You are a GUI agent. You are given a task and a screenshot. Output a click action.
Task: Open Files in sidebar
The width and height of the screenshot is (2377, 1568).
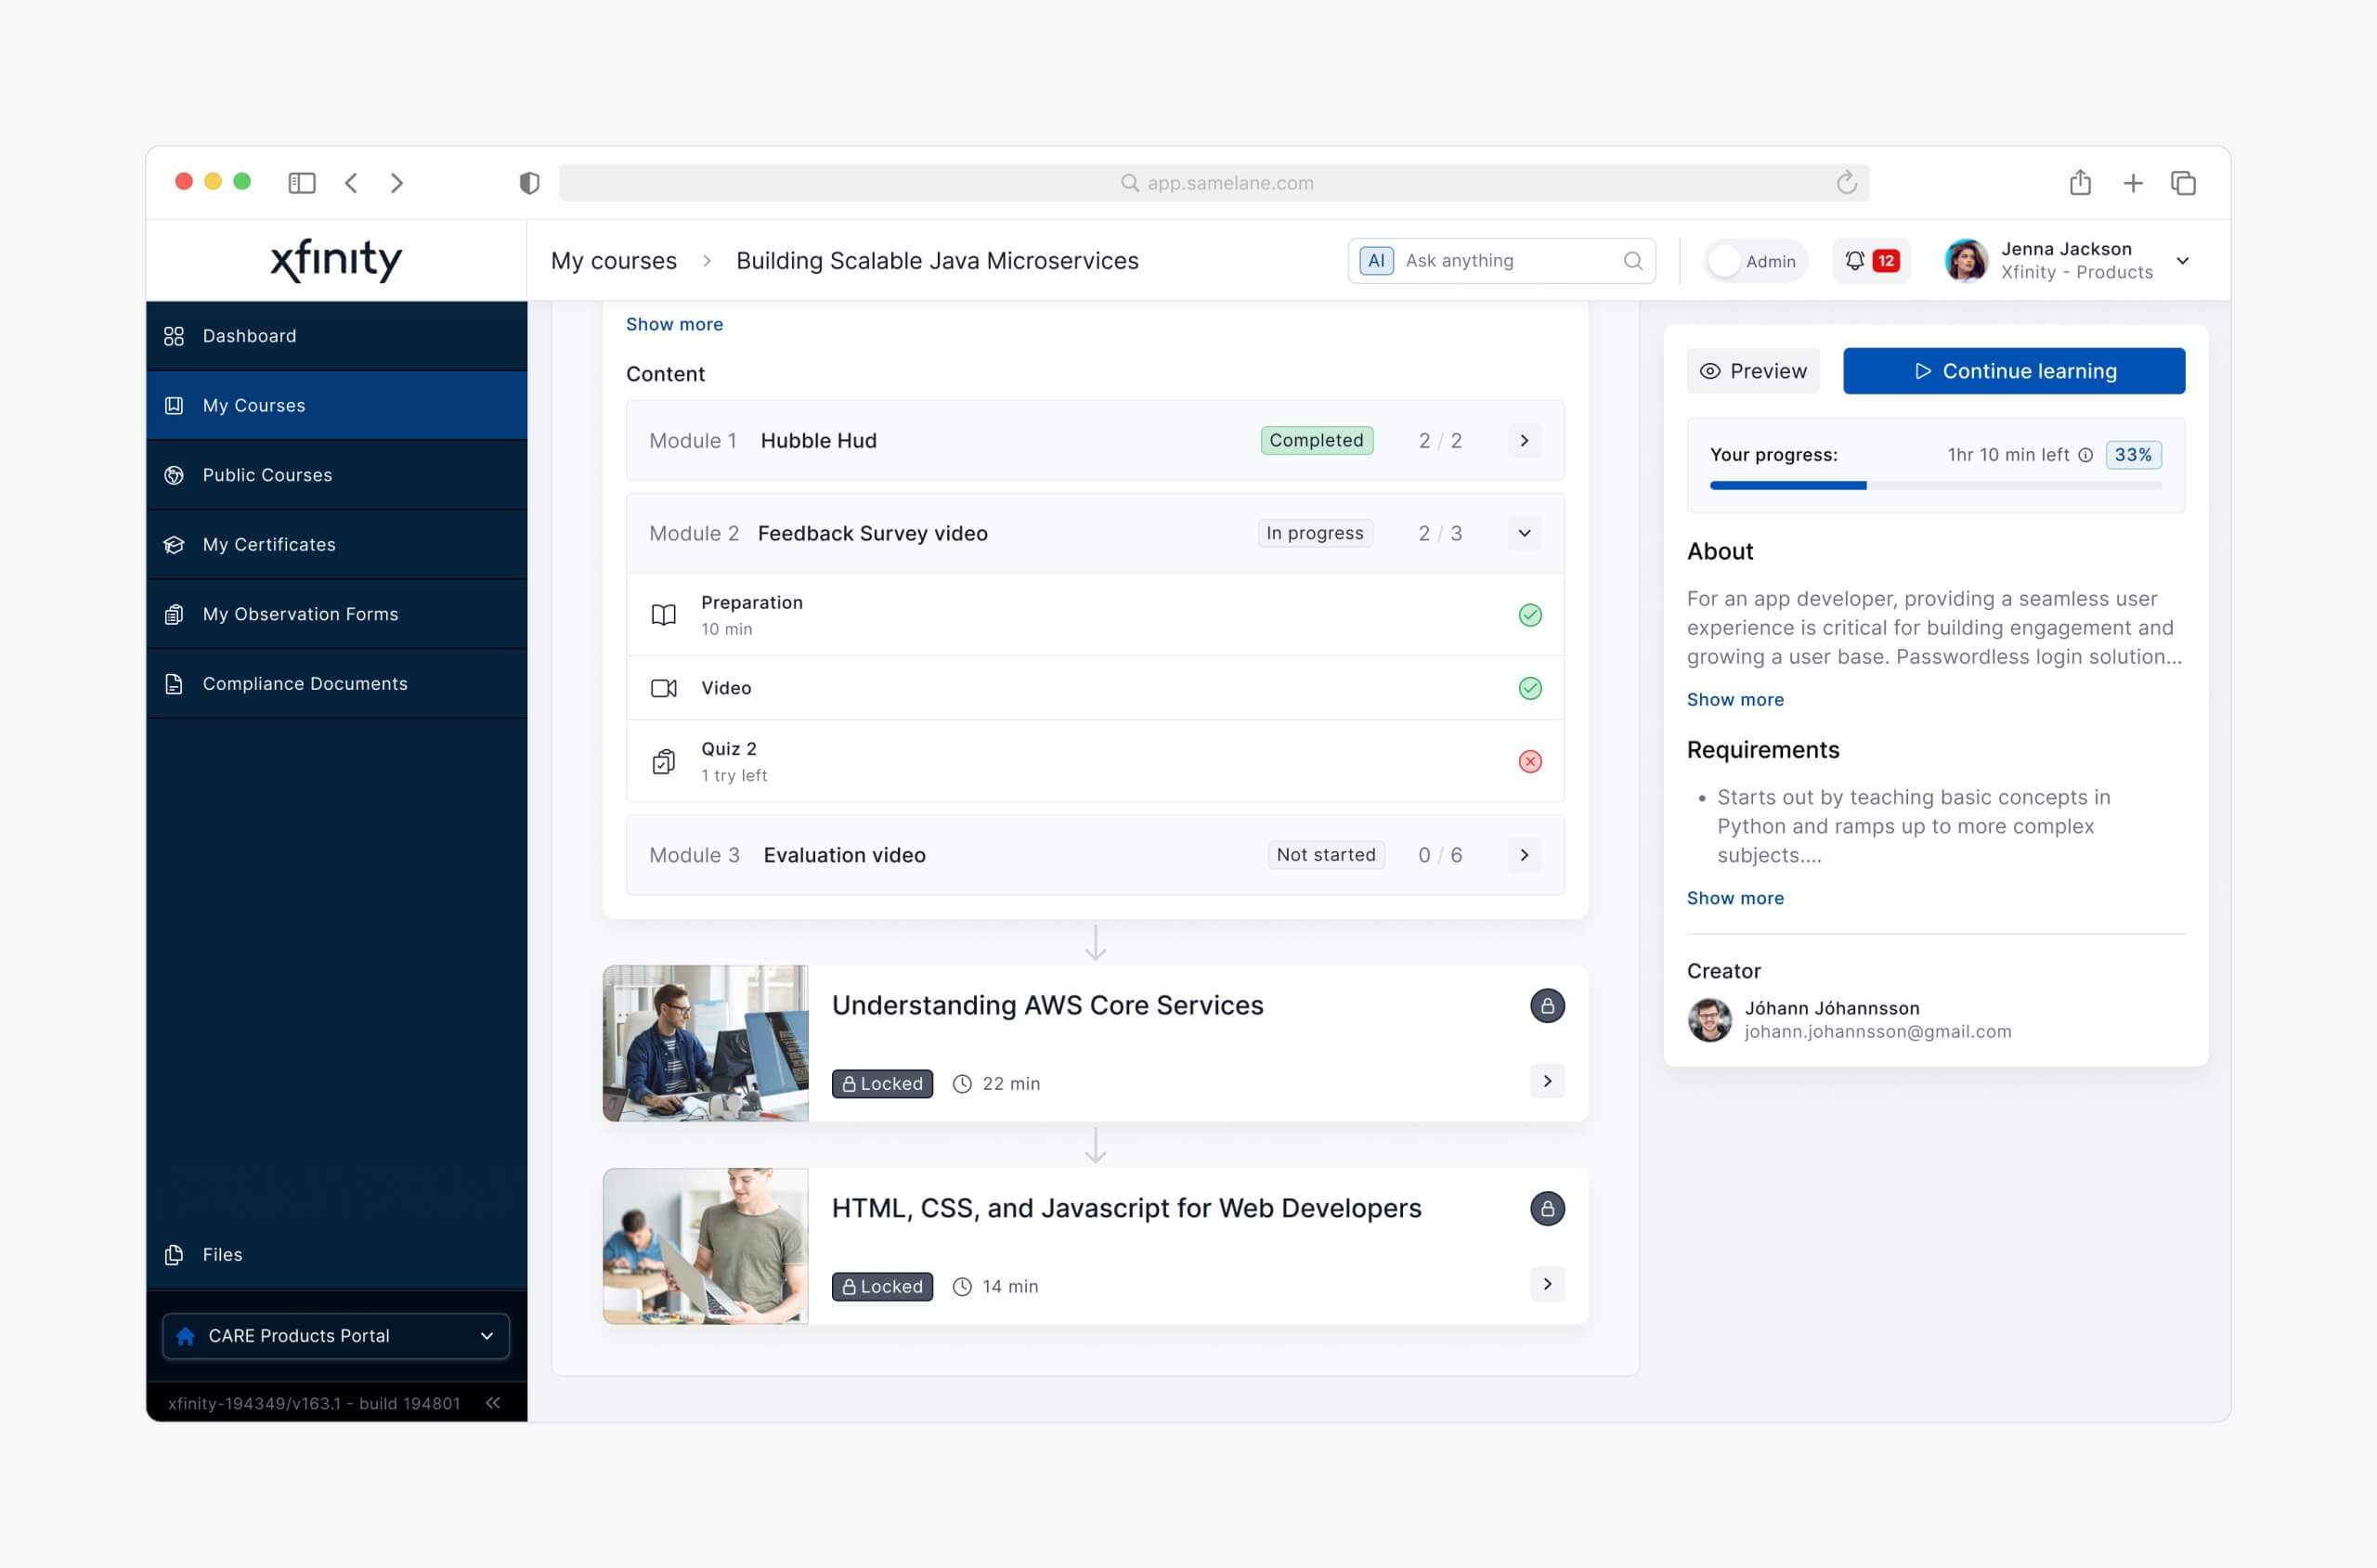point(336,1255)
